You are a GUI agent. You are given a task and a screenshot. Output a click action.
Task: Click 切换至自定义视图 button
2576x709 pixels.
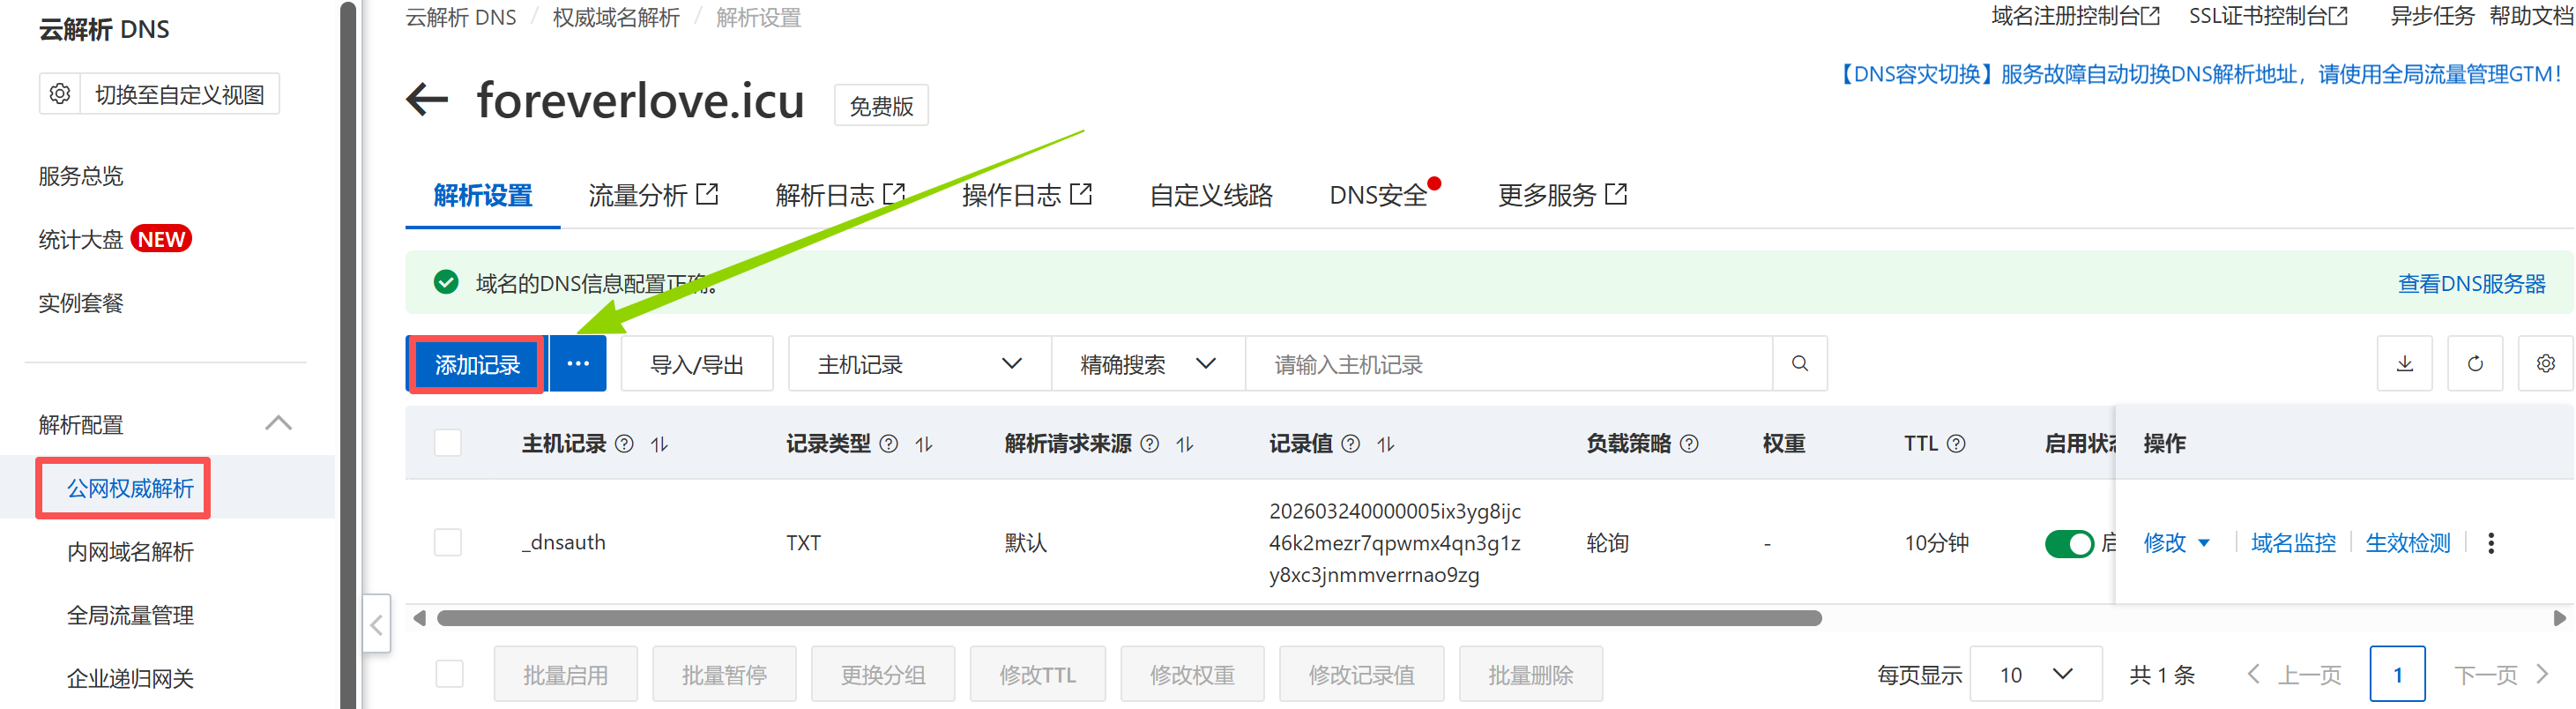[180, 94]
